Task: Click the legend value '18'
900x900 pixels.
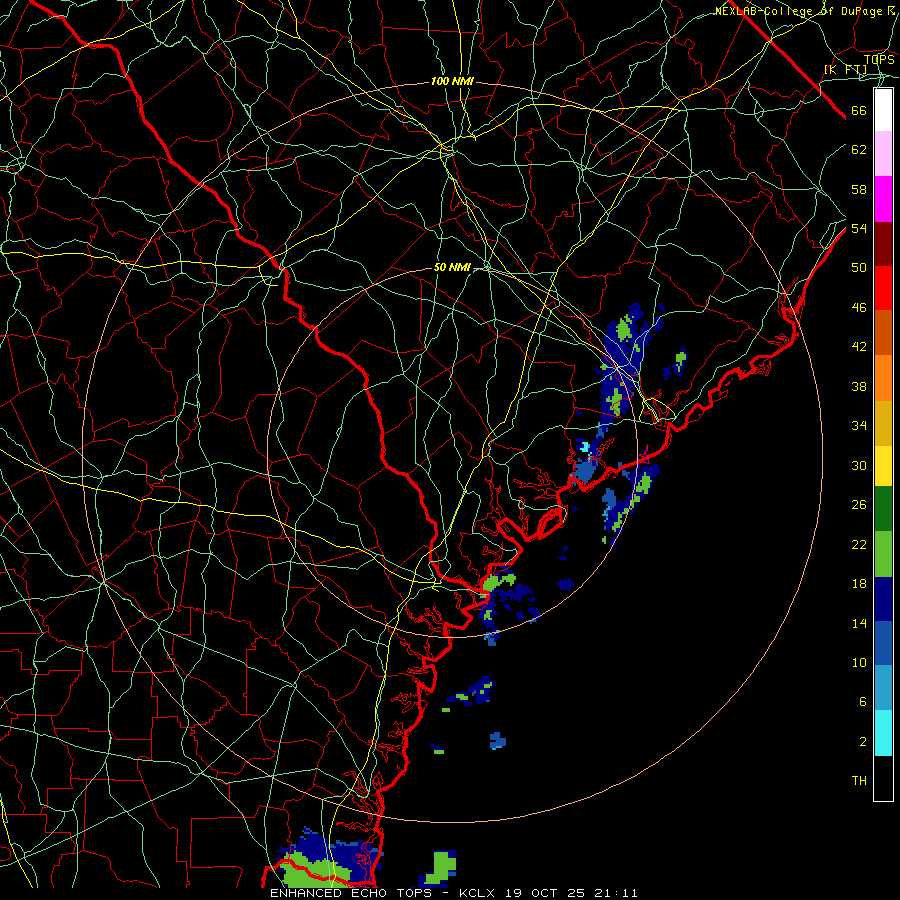Action: 859,584
